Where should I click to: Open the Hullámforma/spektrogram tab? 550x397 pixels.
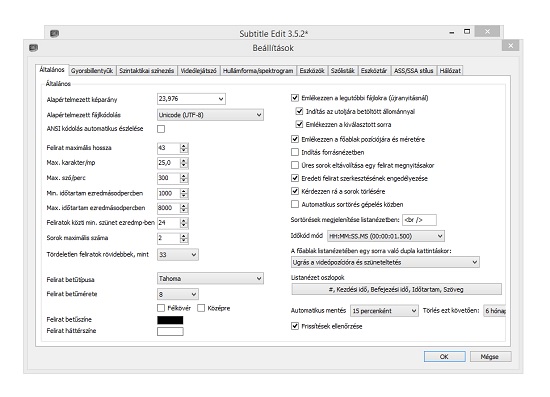(x=258, y=70)
